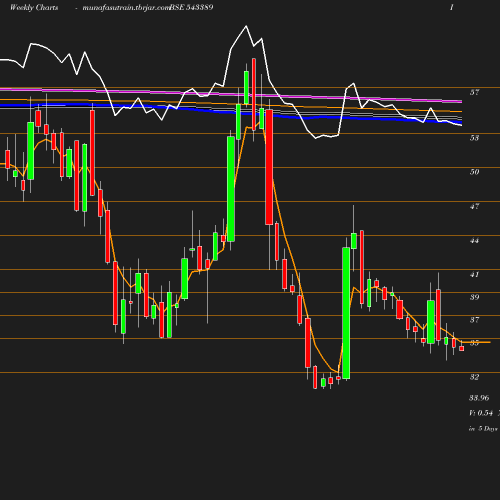Click the "33.96" last price value
This screenshot has height=500, width=500.
(479, 398)
